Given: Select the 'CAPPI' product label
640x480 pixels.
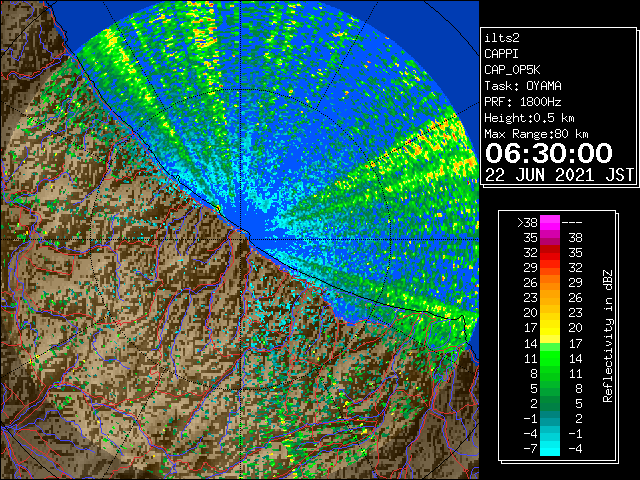Looking at the screenshot, I should point(501,54).
